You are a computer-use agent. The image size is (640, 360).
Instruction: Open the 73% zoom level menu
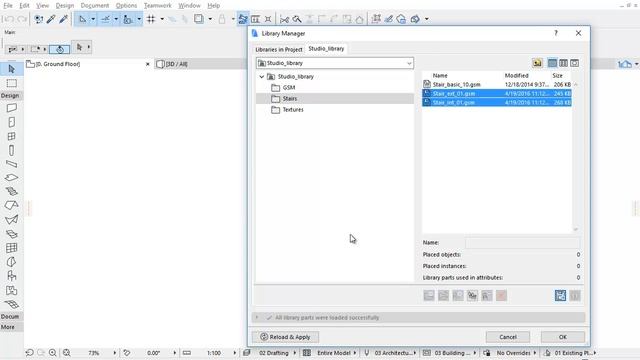[93, 353]
